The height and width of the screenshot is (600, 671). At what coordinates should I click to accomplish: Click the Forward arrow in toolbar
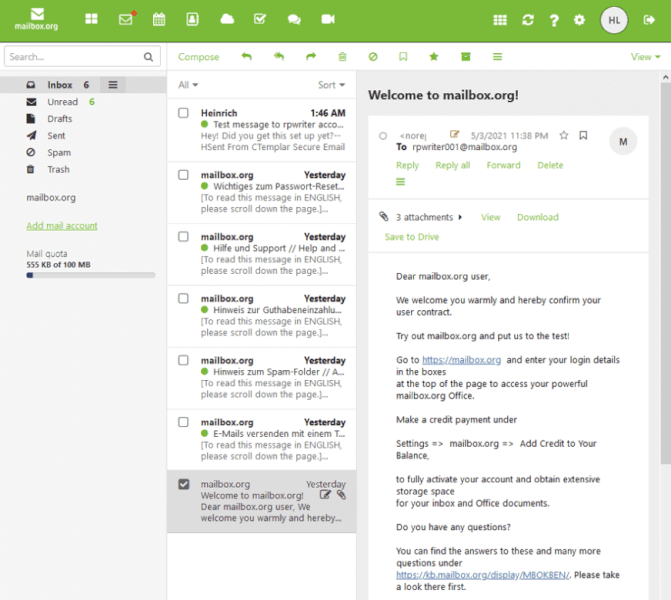[311, 56]
